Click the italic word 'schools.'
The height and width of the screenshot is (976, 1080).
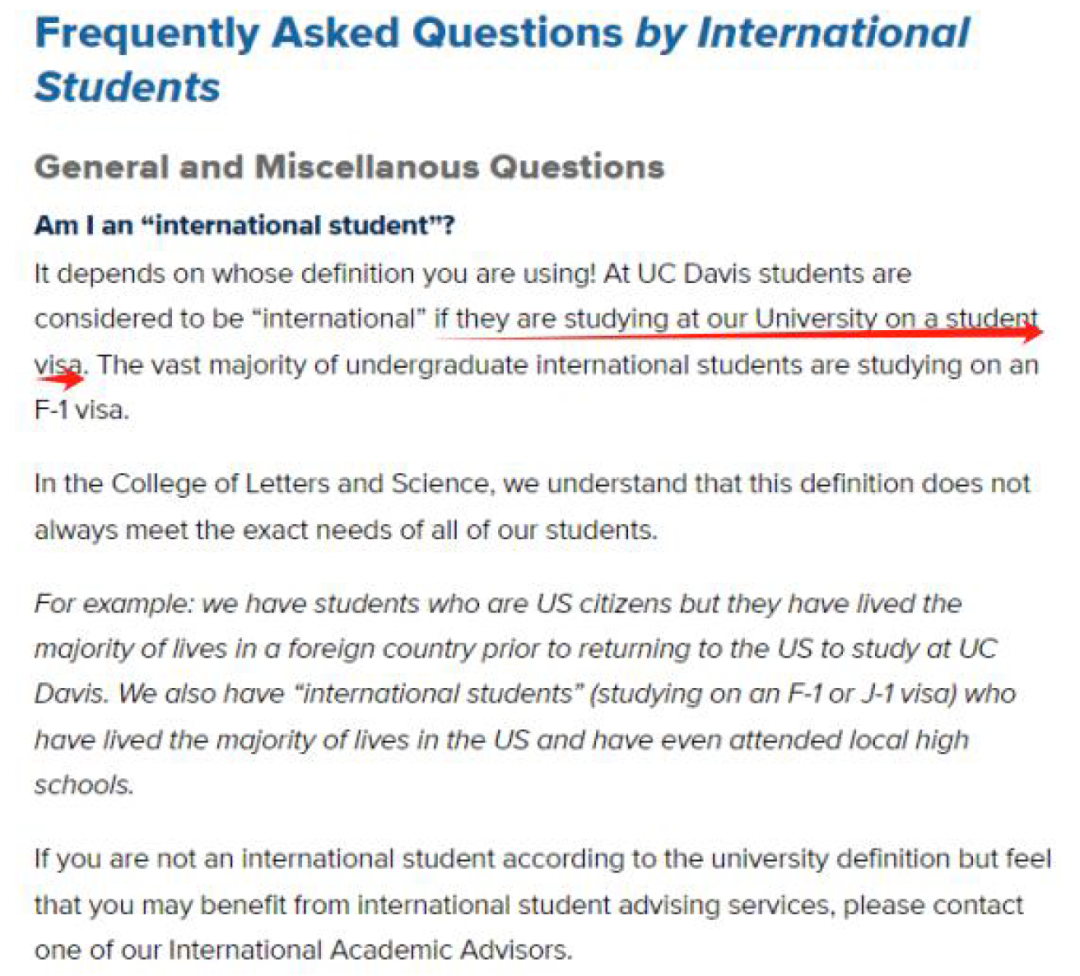pos(84,785)
